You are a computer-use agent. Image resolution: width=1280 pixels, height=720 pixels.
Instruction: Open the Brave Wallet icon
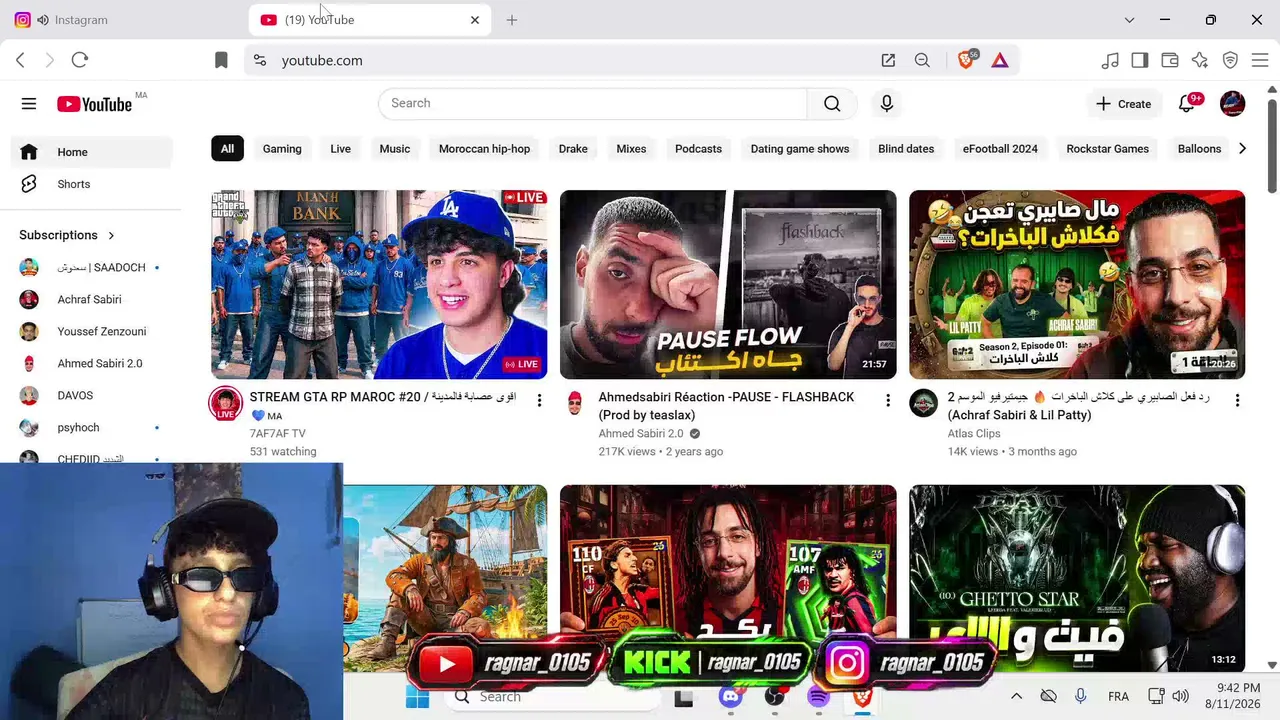(1170, 60)
